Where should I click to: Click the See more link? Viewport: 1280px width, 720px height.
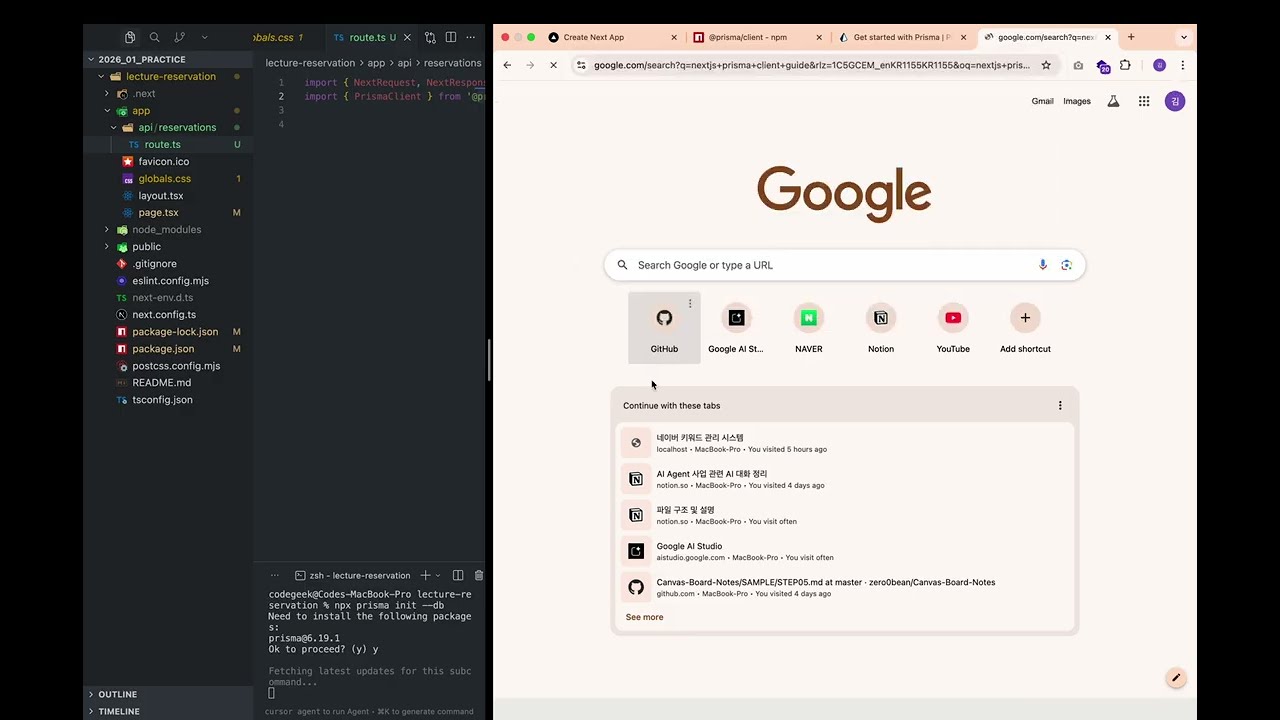[644, 617]
